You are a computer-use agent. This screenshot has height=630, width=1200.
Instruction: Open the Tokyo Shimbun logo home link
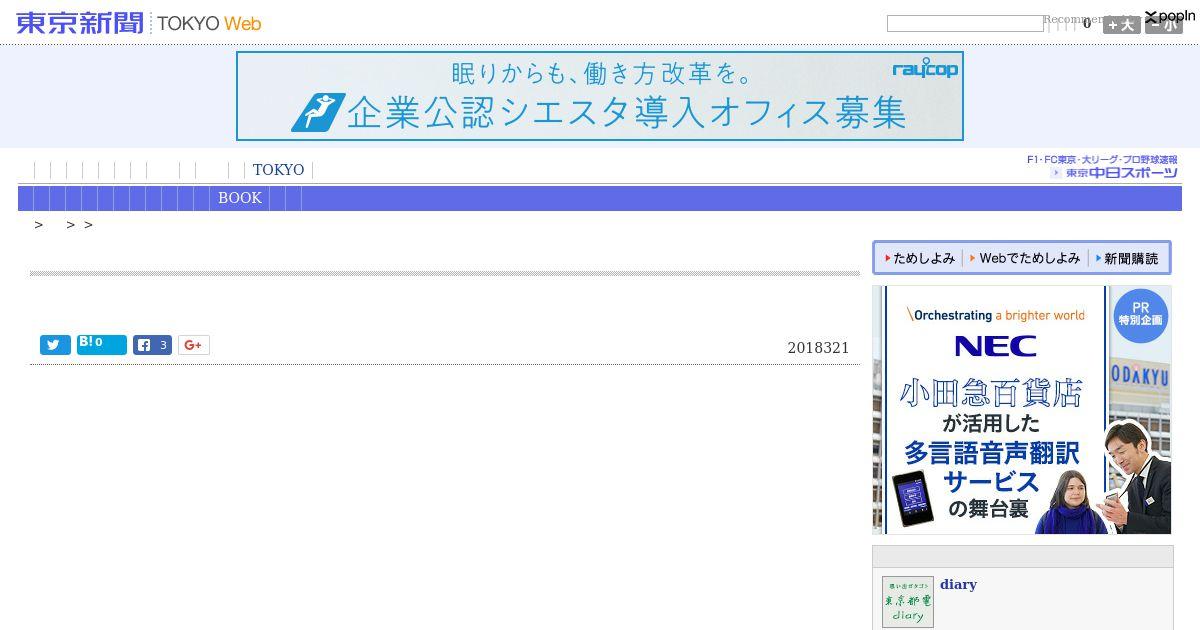point(80,23)
